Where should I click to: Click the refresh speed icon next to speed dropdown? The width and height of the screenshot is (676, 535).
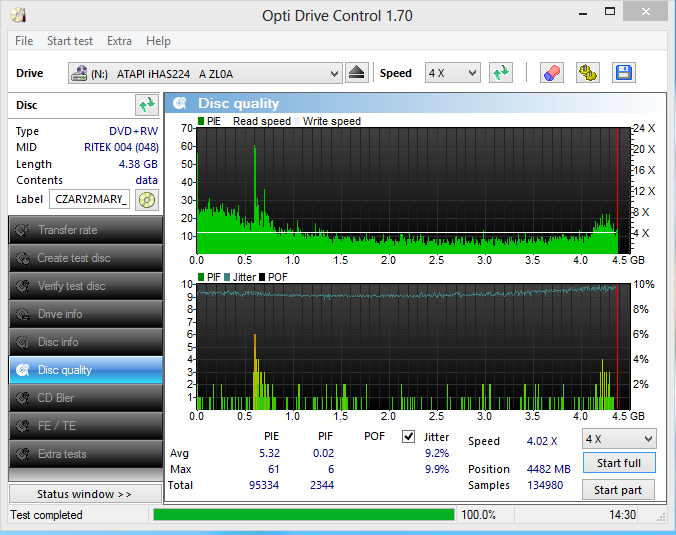(501, 73)
